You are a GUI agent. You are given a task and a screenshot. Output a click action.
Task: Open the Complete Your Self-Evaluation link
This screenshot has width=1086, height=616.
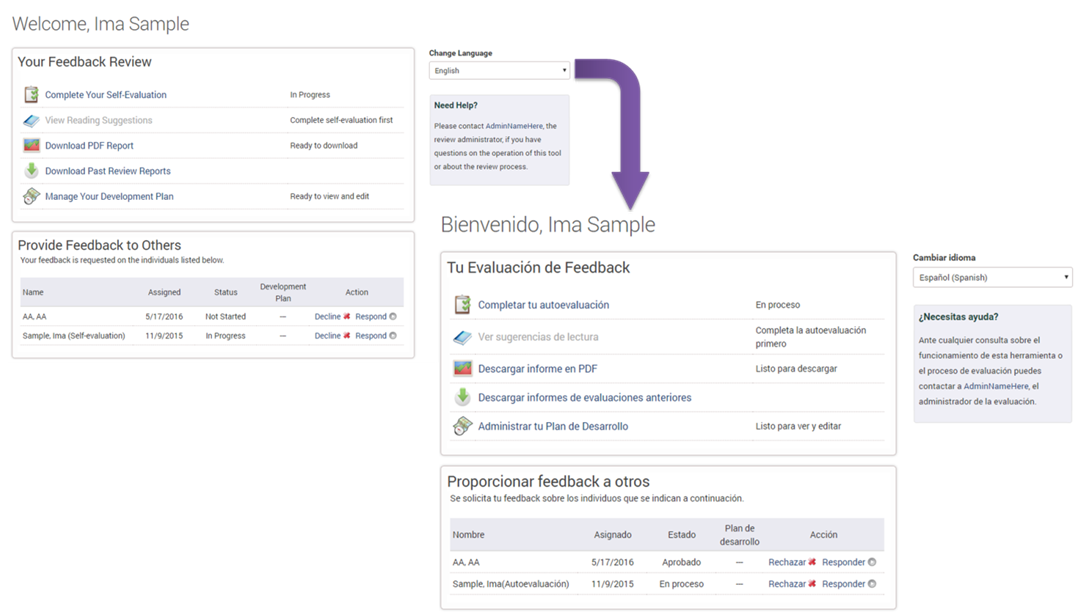[x=105, y=95]
